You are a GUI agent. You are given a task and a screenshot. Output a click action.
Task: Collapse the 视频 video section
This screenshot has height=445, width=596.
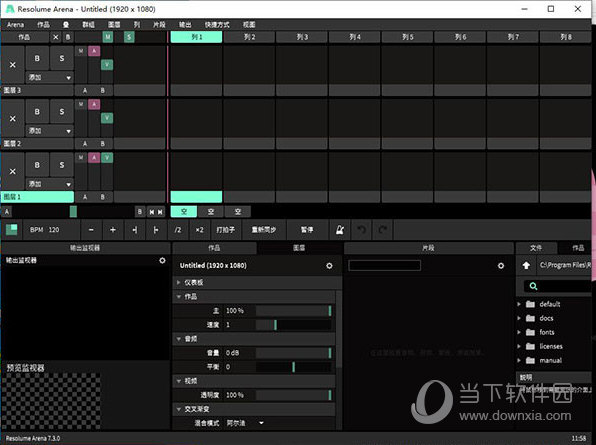178,381
